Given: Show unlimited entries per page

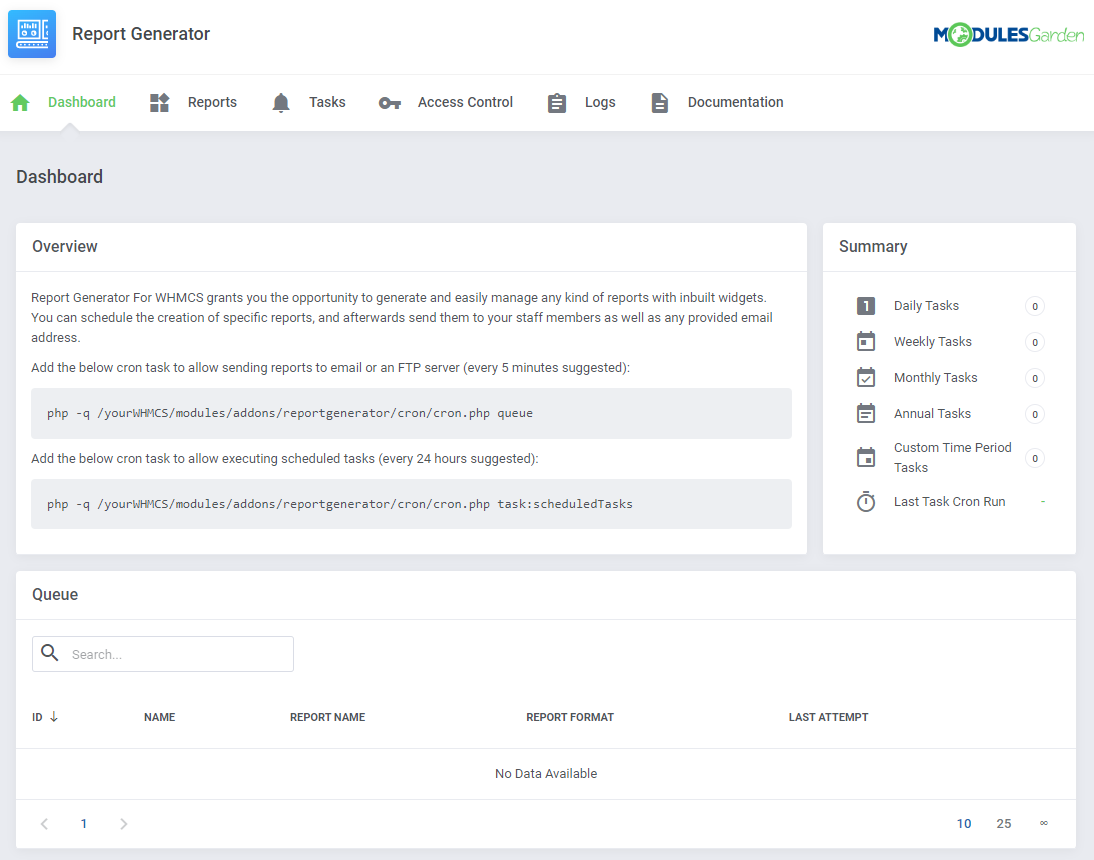Looking at the screenshot, I should [x=1044, y=823].
